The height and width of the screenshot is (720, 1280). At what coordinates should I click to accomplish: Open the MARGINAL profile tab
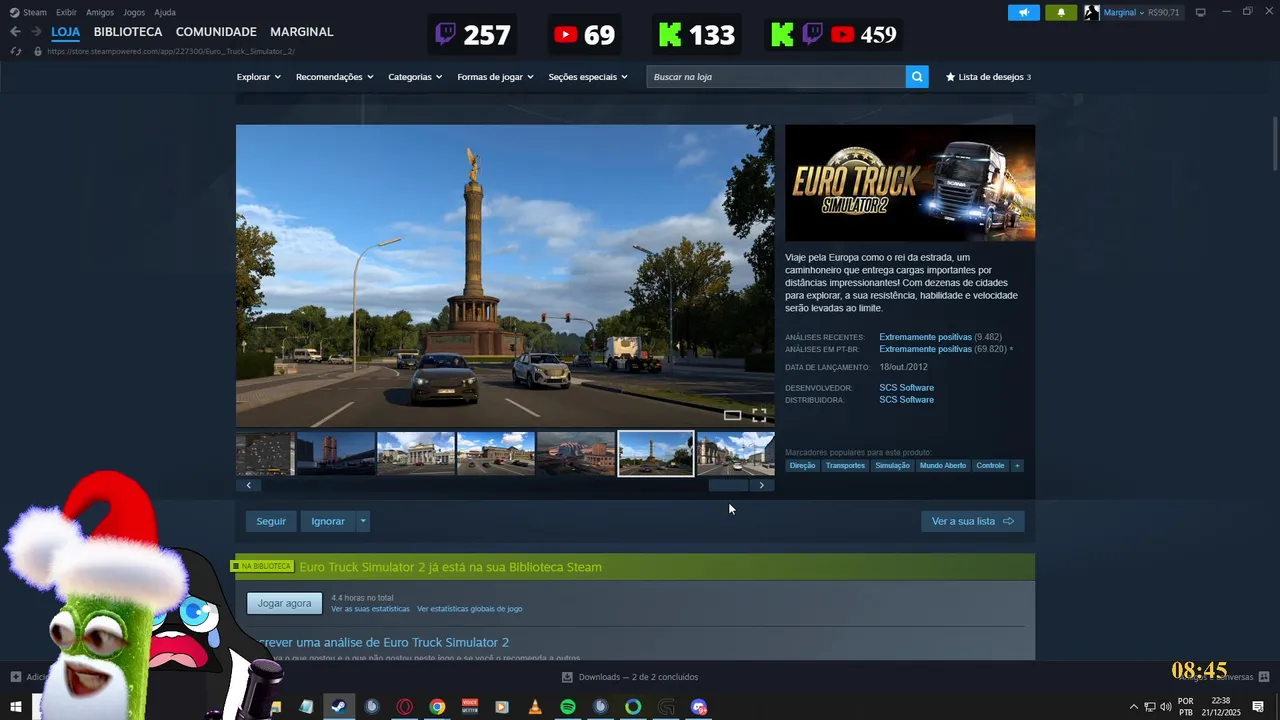(x=302, y=32)
